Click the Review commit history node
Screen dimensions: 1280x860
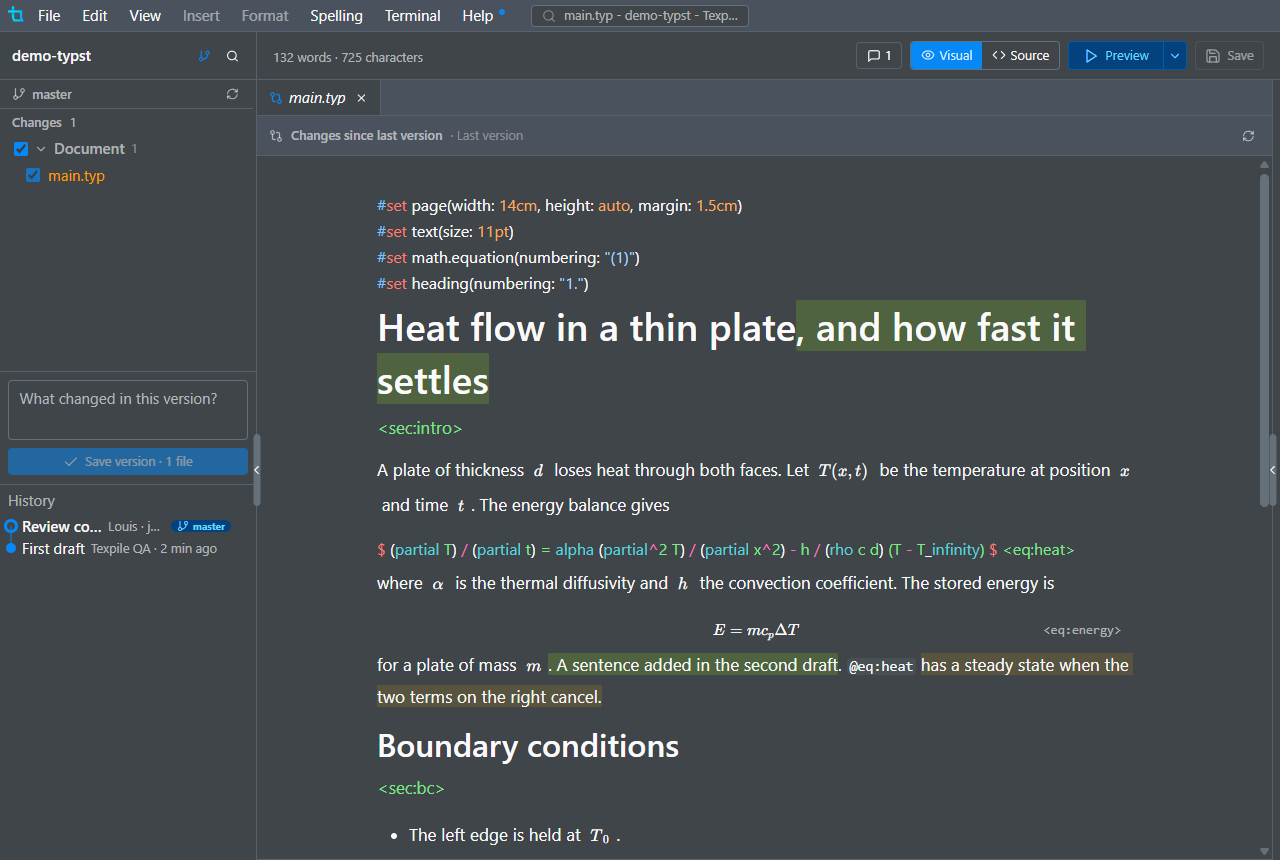[11, 526]
